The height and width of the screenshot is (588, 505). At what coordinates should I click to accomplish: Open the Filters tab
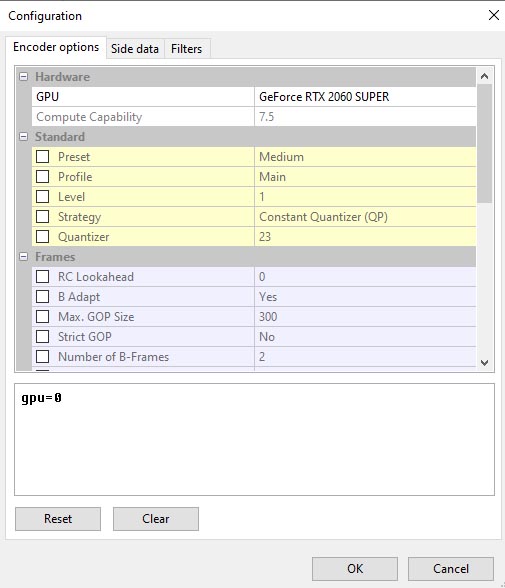tap(187, 49)
